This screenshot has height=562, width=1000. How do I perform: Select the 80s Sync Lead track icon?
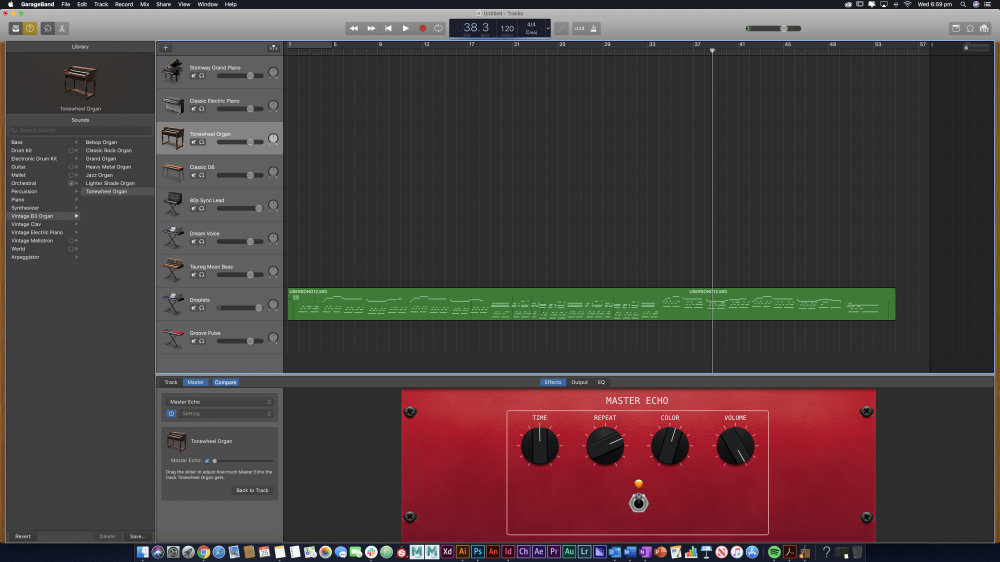tap(172, 204)
